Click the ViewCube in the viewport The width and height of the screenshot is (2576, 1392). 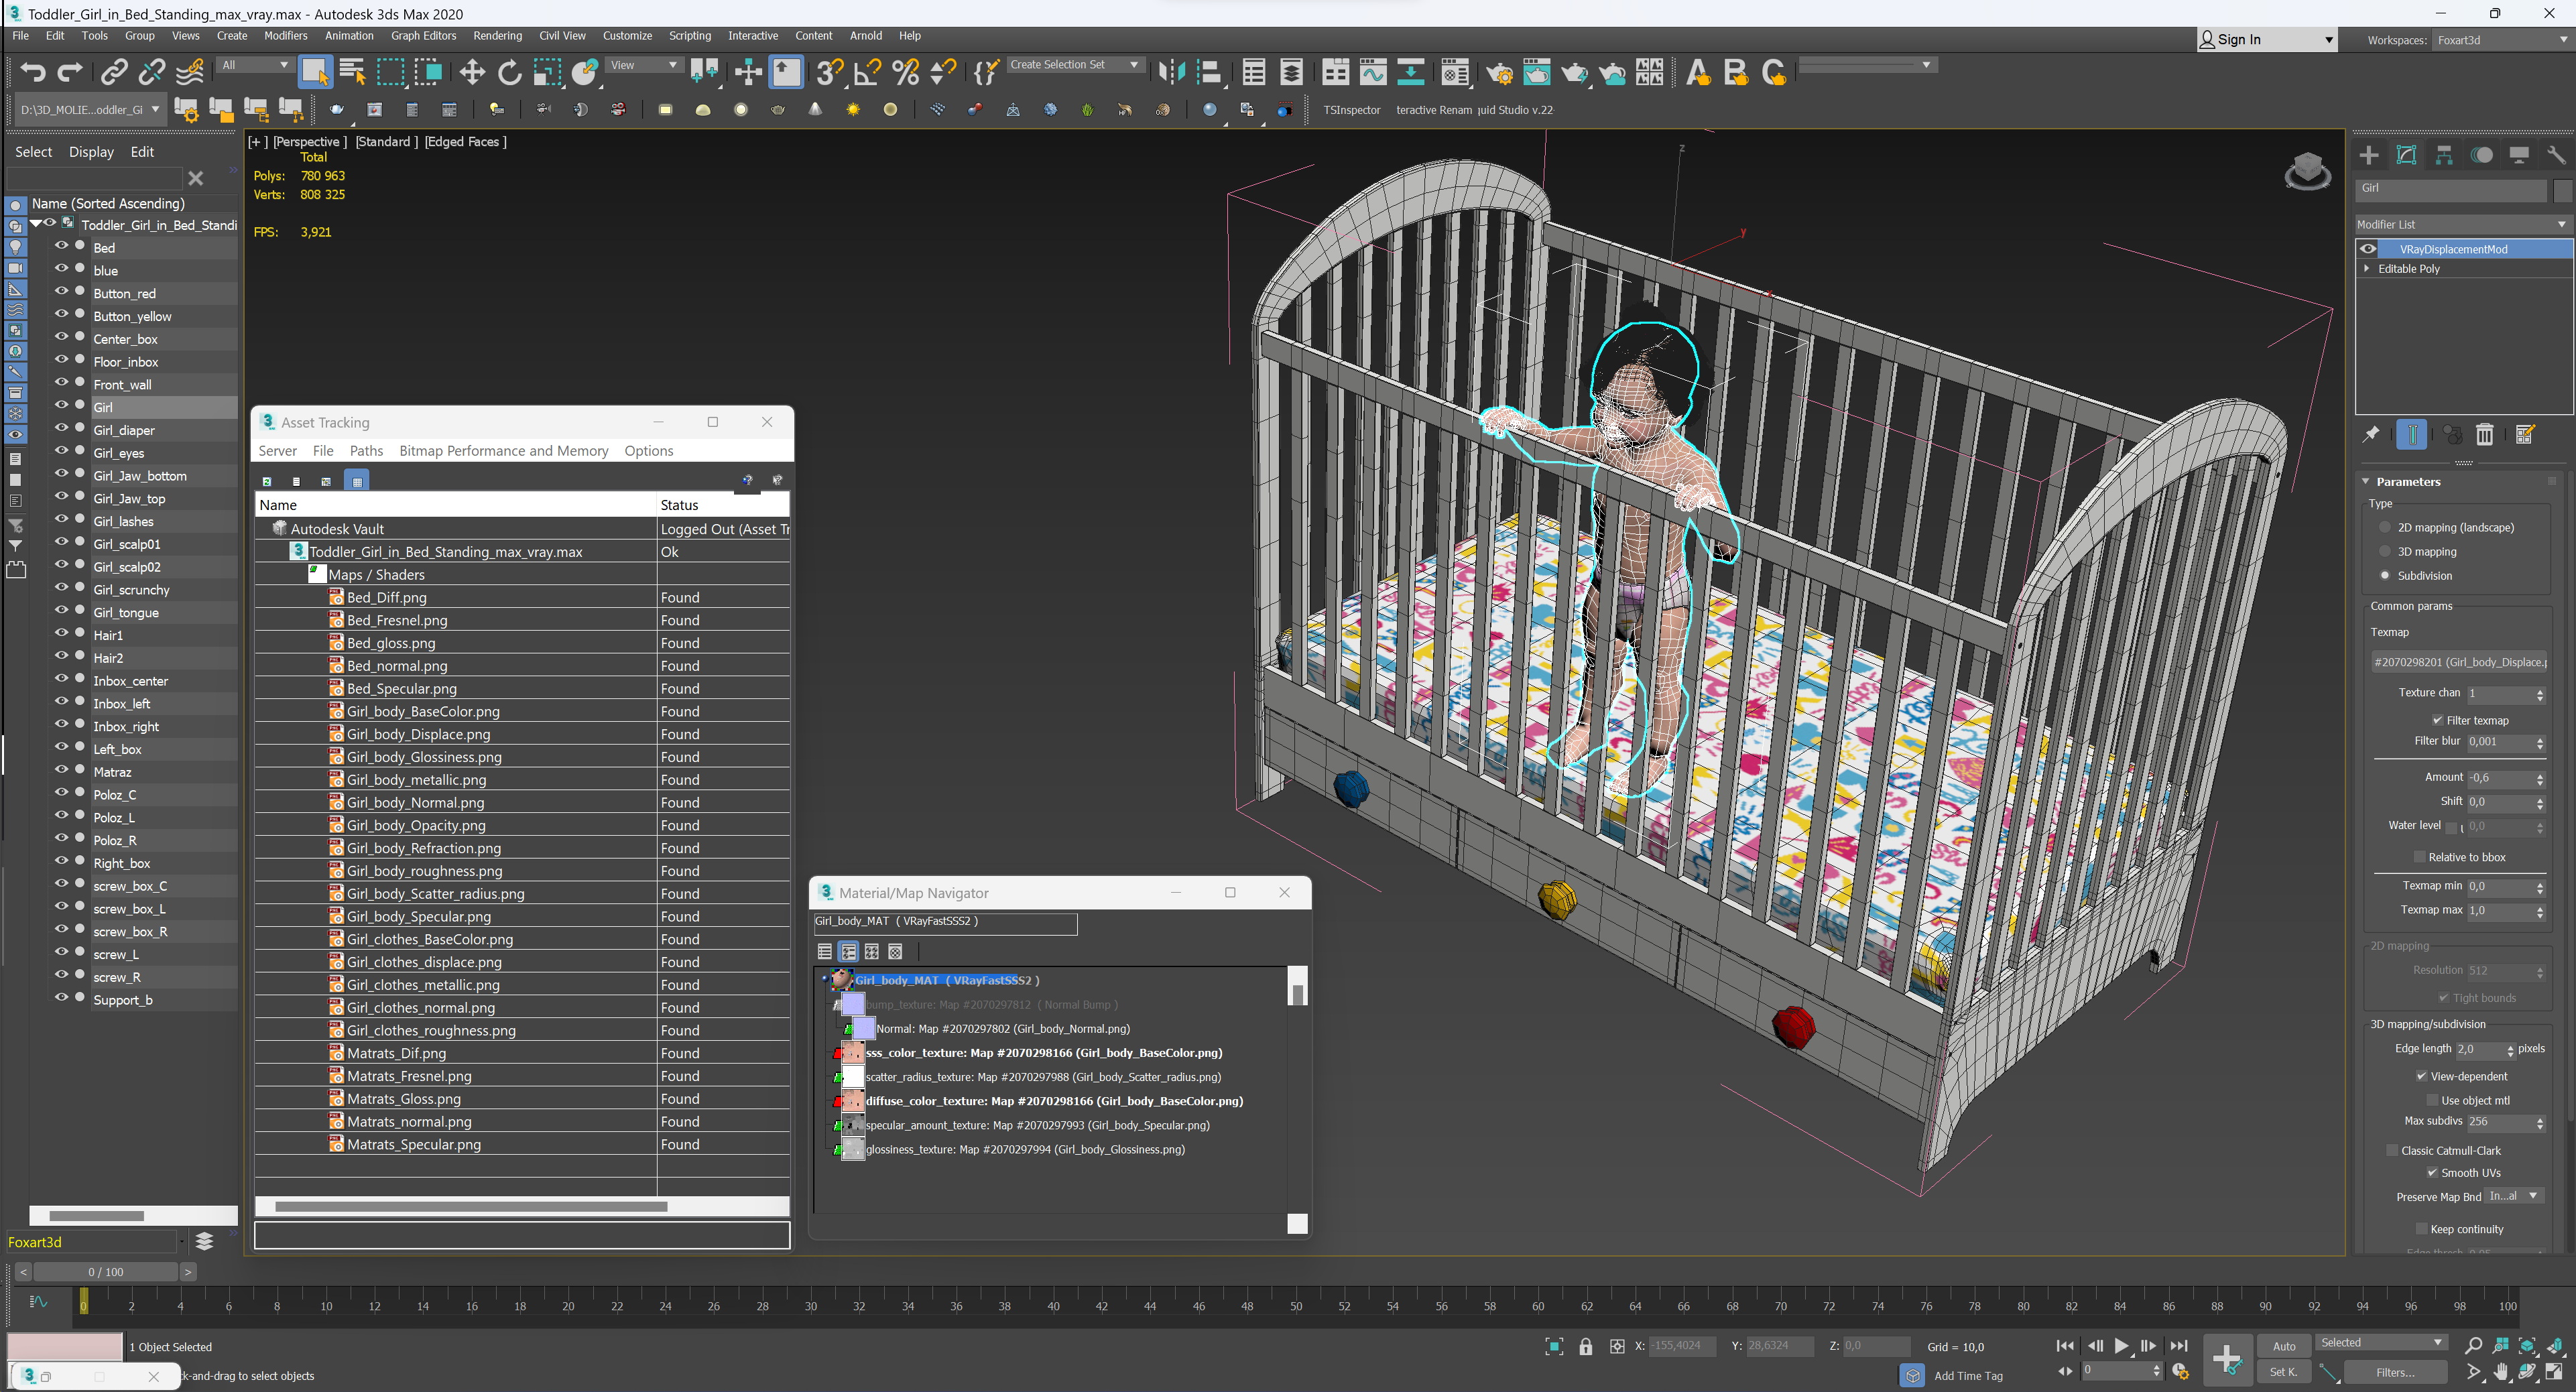pos(2307,171)
